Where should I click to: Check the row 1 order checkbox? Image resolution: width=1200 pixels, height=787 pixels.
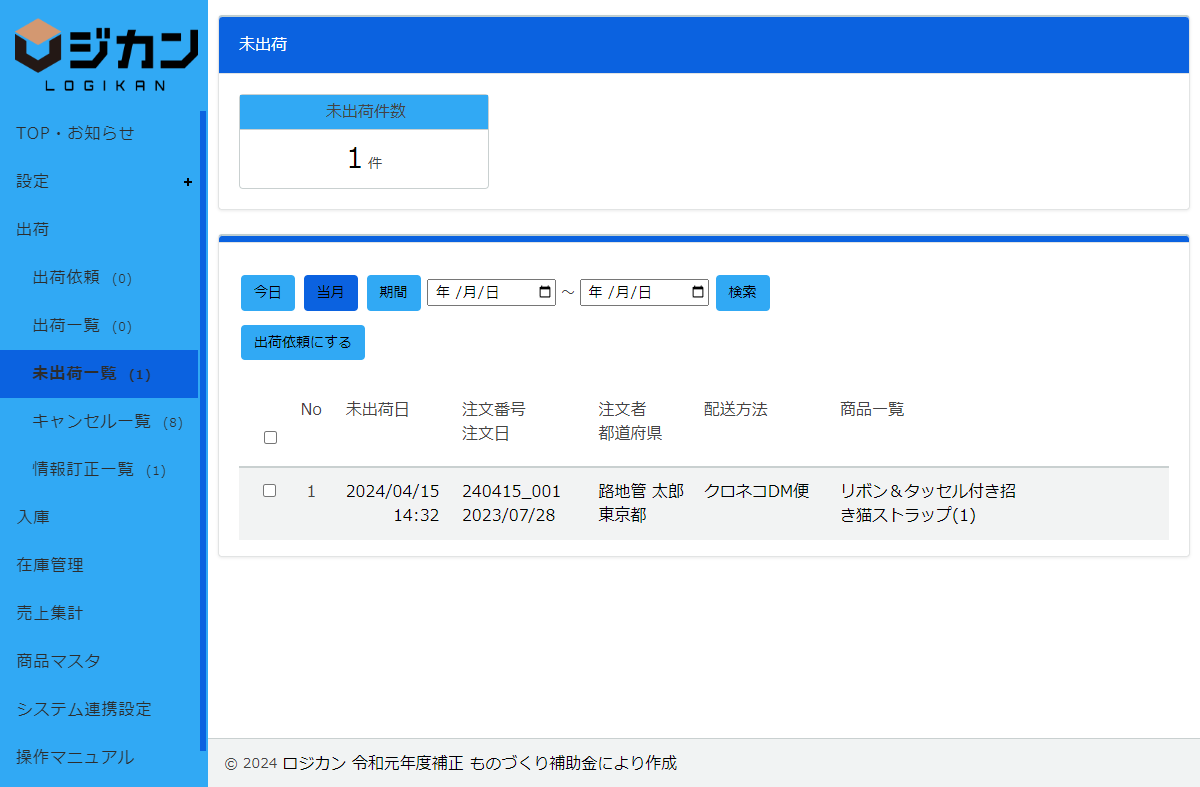pos(269,491)
